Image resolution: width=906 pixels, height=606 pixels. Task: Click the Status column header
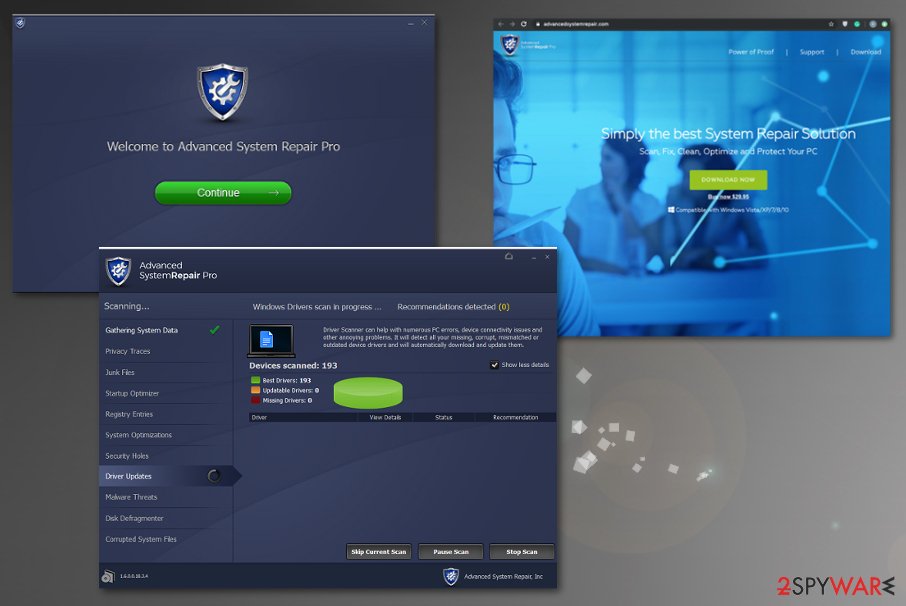coord(444,417)
